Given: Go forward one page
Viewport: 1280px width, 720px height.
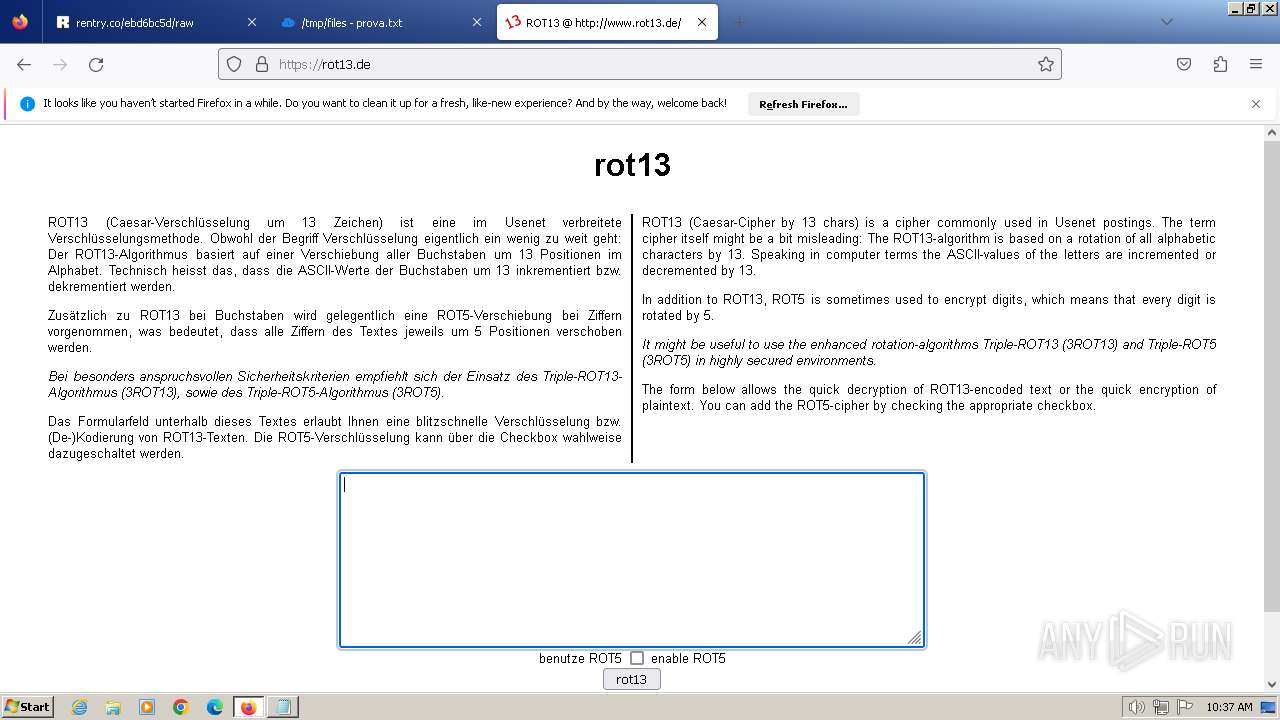Looking at the screenshot, I should click(60, 64).
